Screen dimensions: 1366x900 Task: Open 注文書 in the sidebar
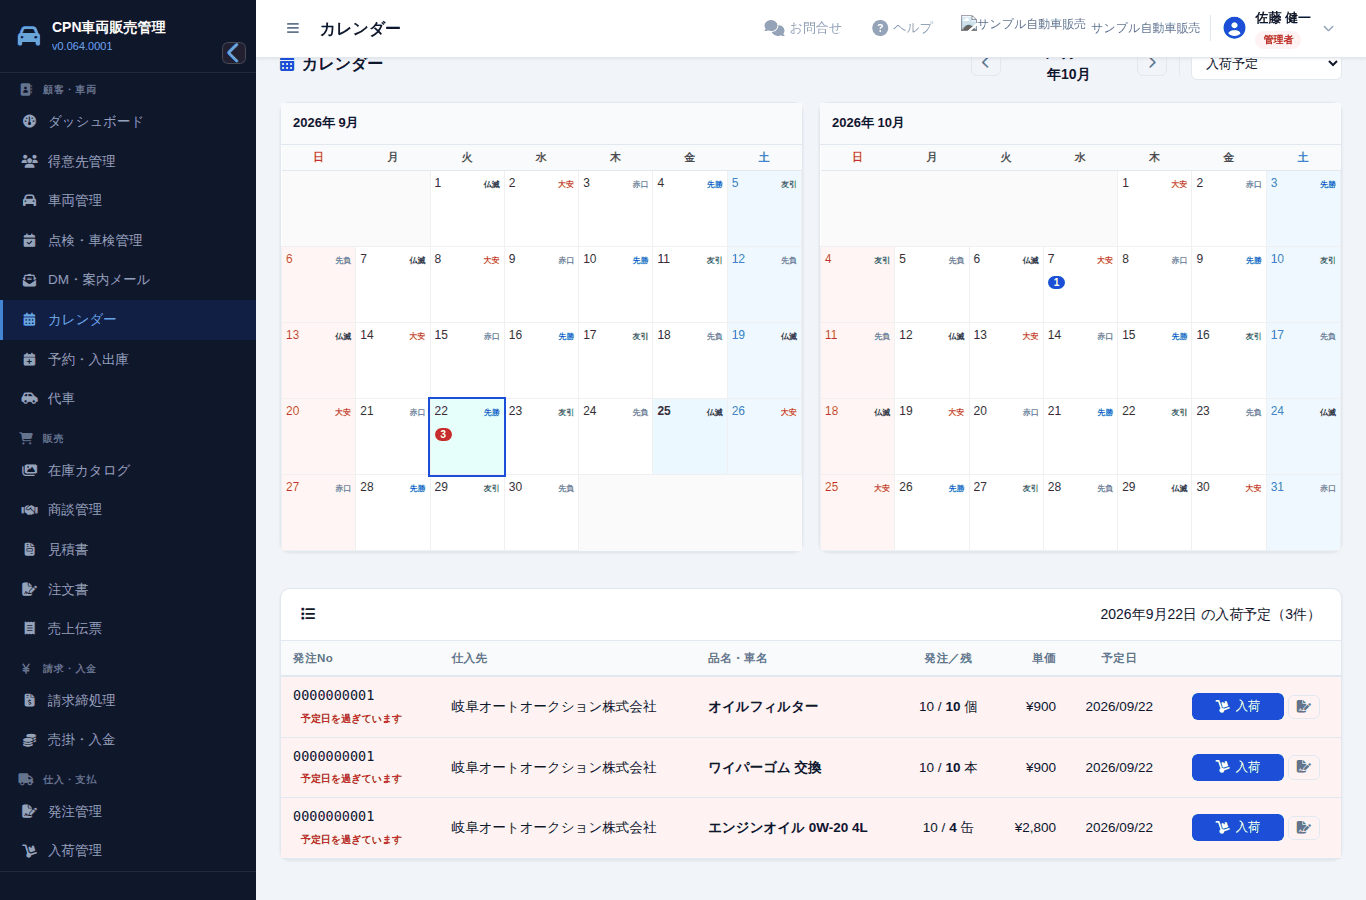(128, 590)
